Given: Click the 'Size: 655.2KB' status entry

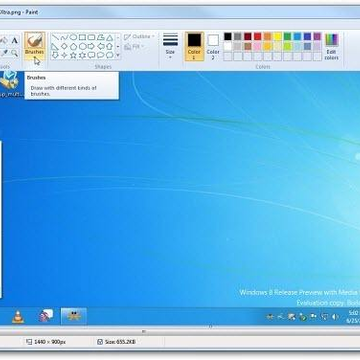Looking at the screenshot, I should 117,342.
